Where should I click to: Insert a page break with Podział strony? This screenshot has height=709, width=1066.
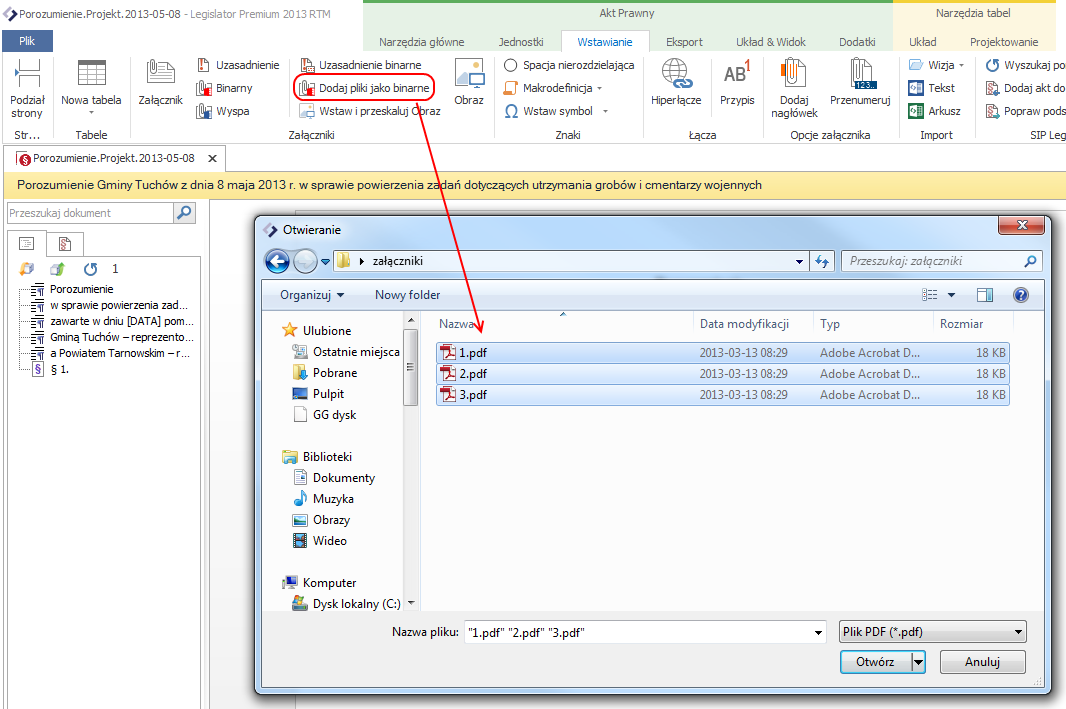[27, 88]
